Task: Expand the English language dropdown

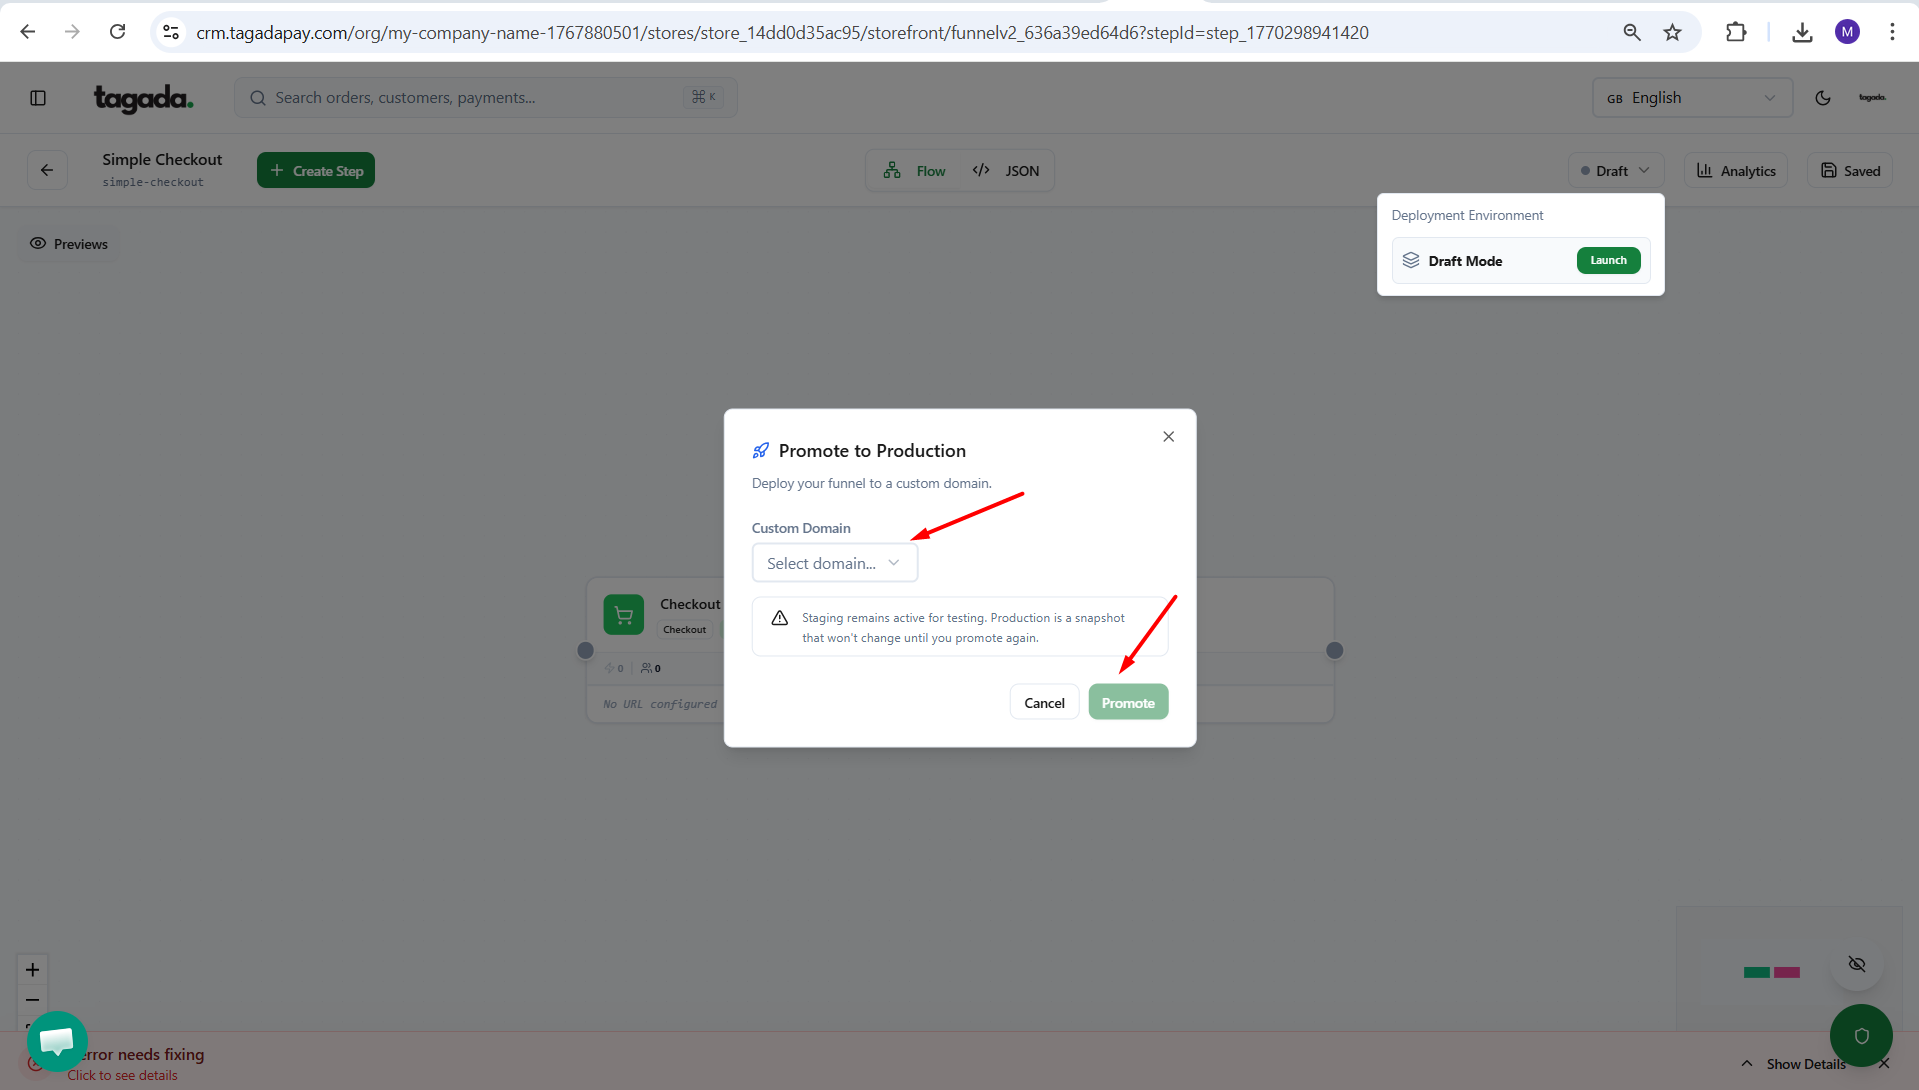Action: 1691,98
